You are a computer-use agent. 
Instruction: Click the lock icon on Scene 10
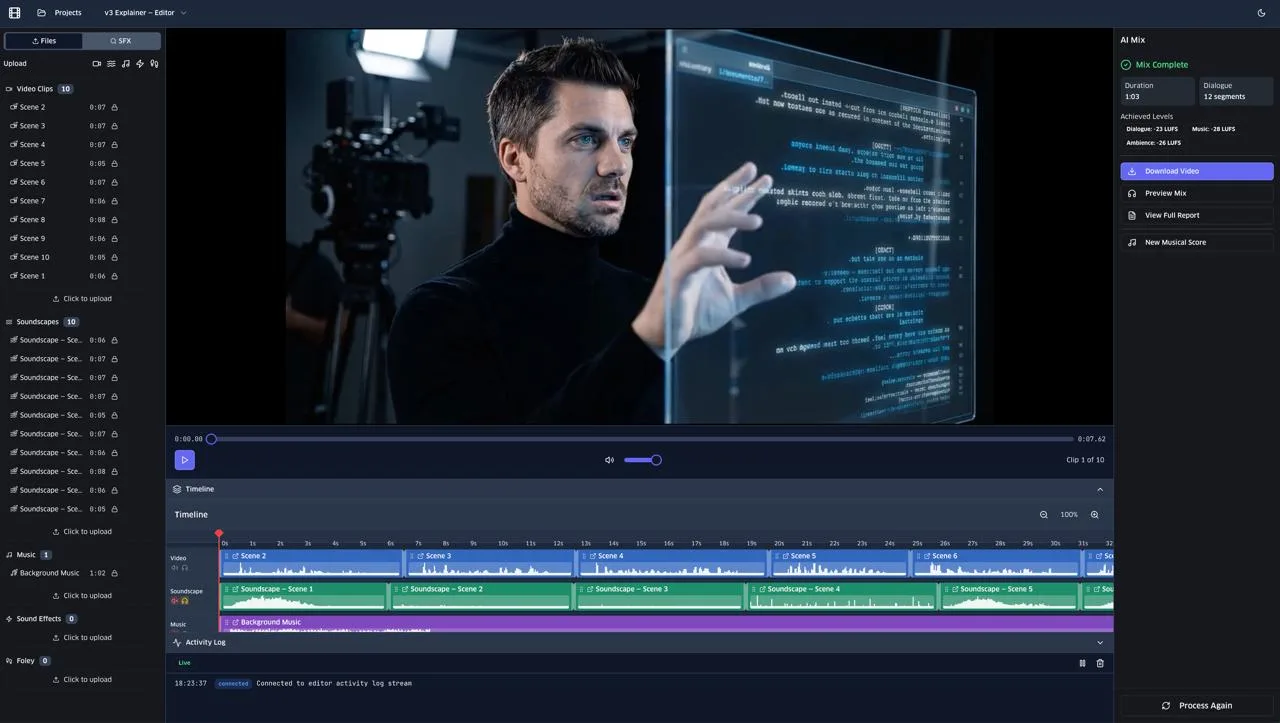click(x=114, y=257)
